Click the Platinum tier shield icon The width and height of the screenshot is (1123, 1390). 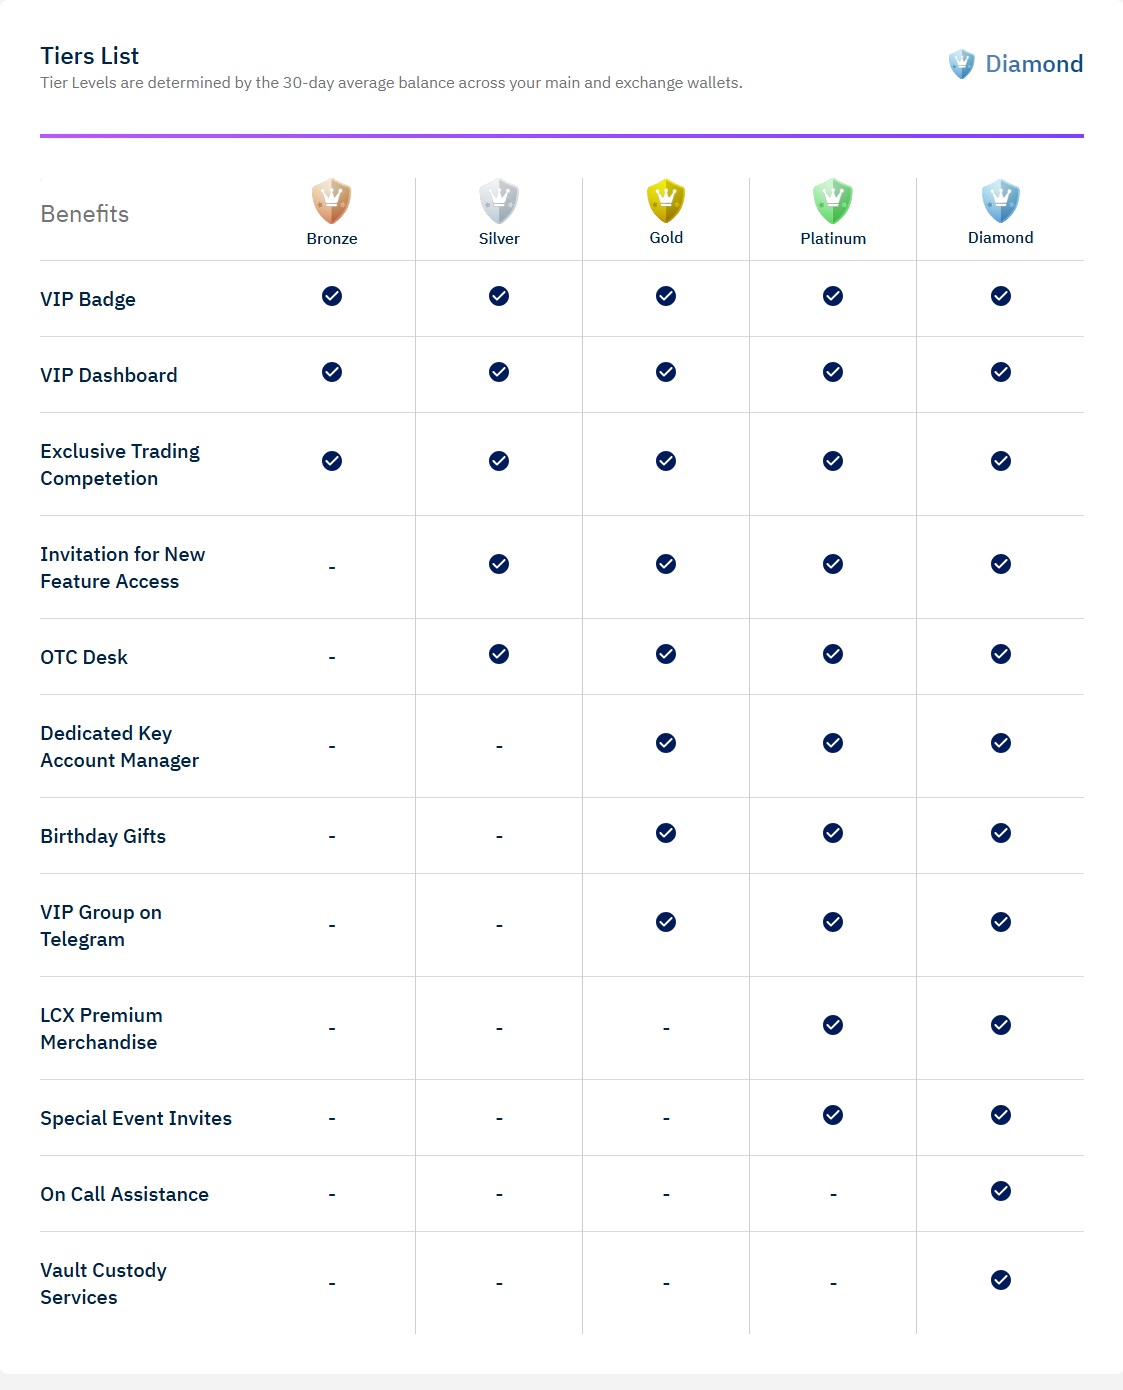tap(833, 201)
